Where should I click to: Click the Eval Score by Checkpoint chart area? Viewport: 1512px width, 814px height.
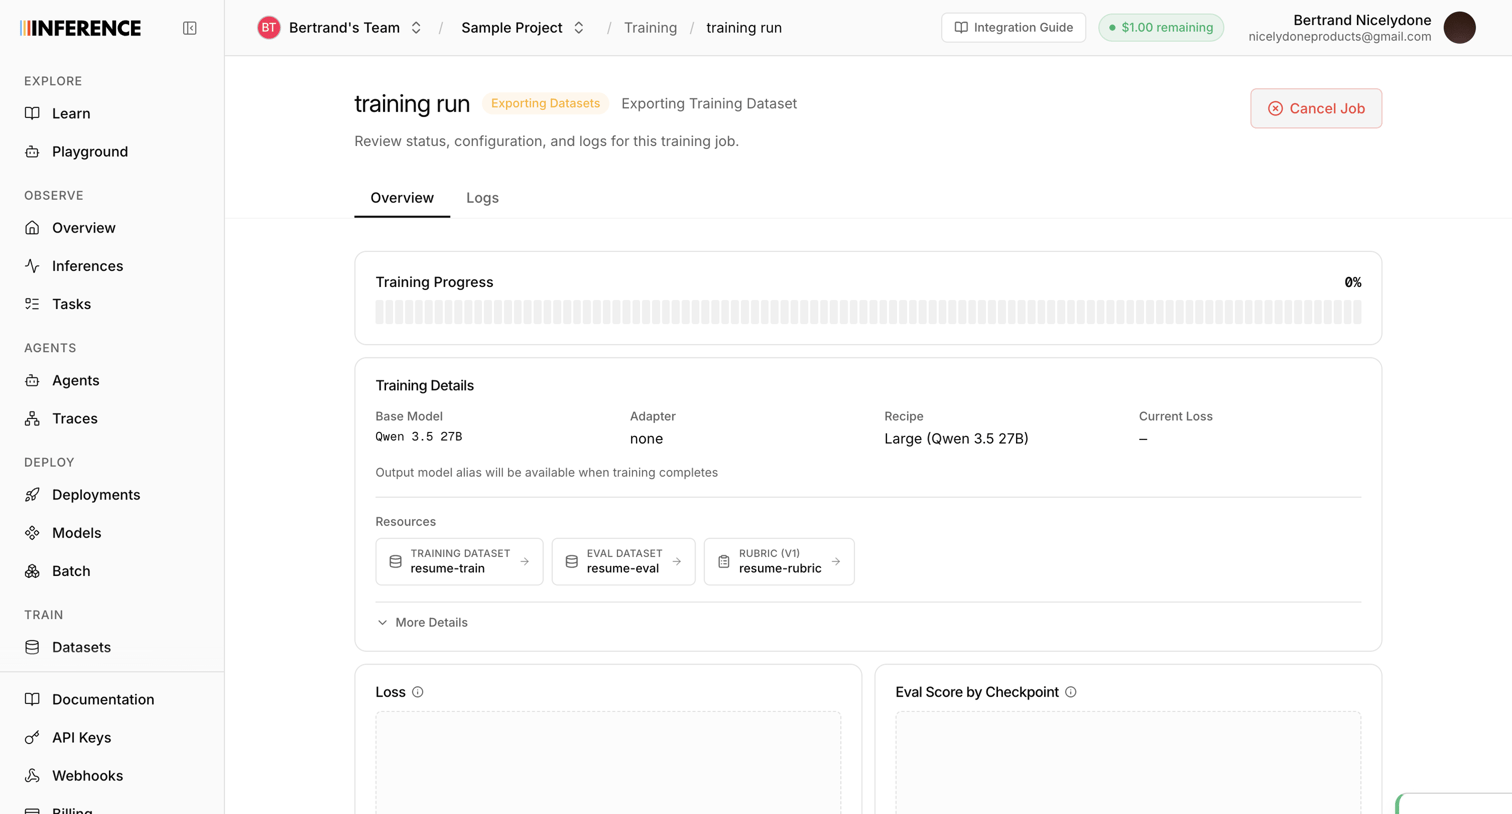1128,762
